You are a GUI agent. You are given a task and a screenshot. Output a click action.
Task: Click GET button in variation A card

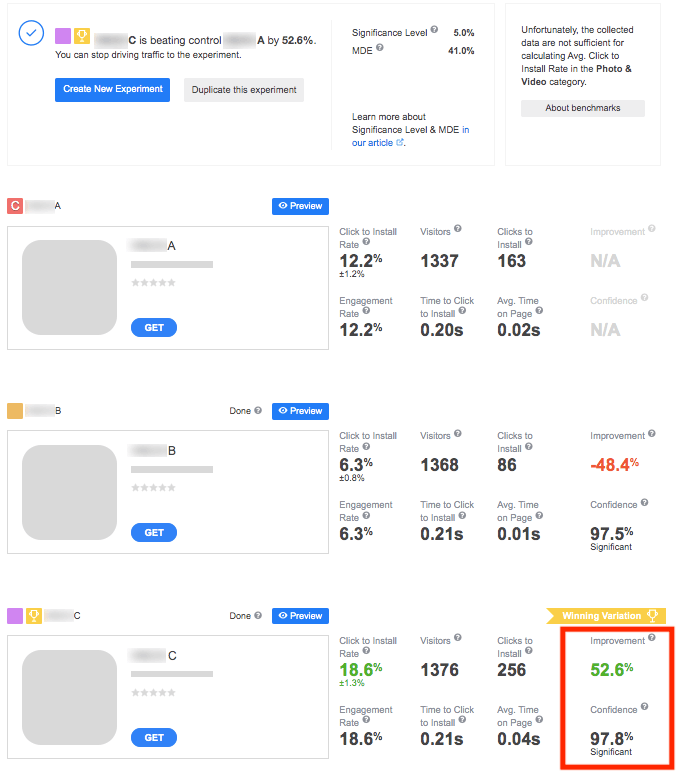click(154, 327)
